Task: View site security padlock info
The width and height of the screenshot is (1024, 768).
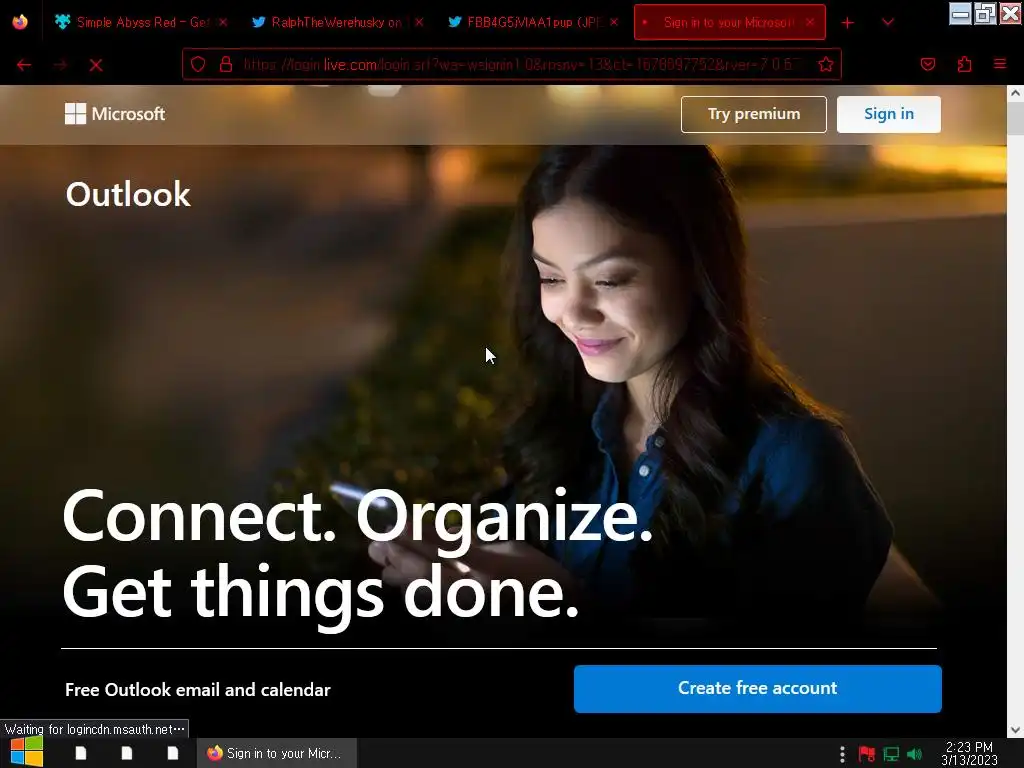Action: pyautogui.click(x=226, y=64)
